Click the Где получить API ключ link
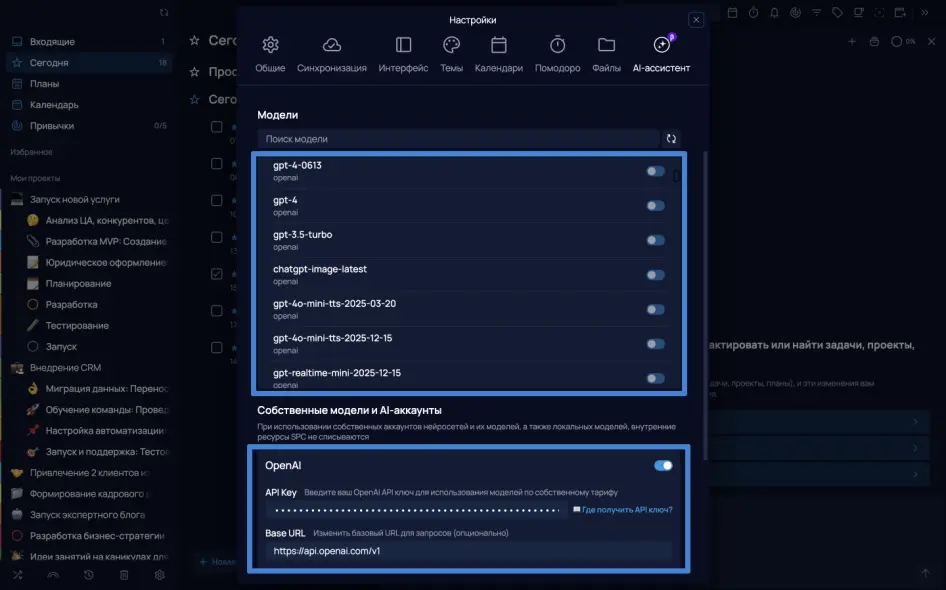The image size is (946, 590). 627,510
